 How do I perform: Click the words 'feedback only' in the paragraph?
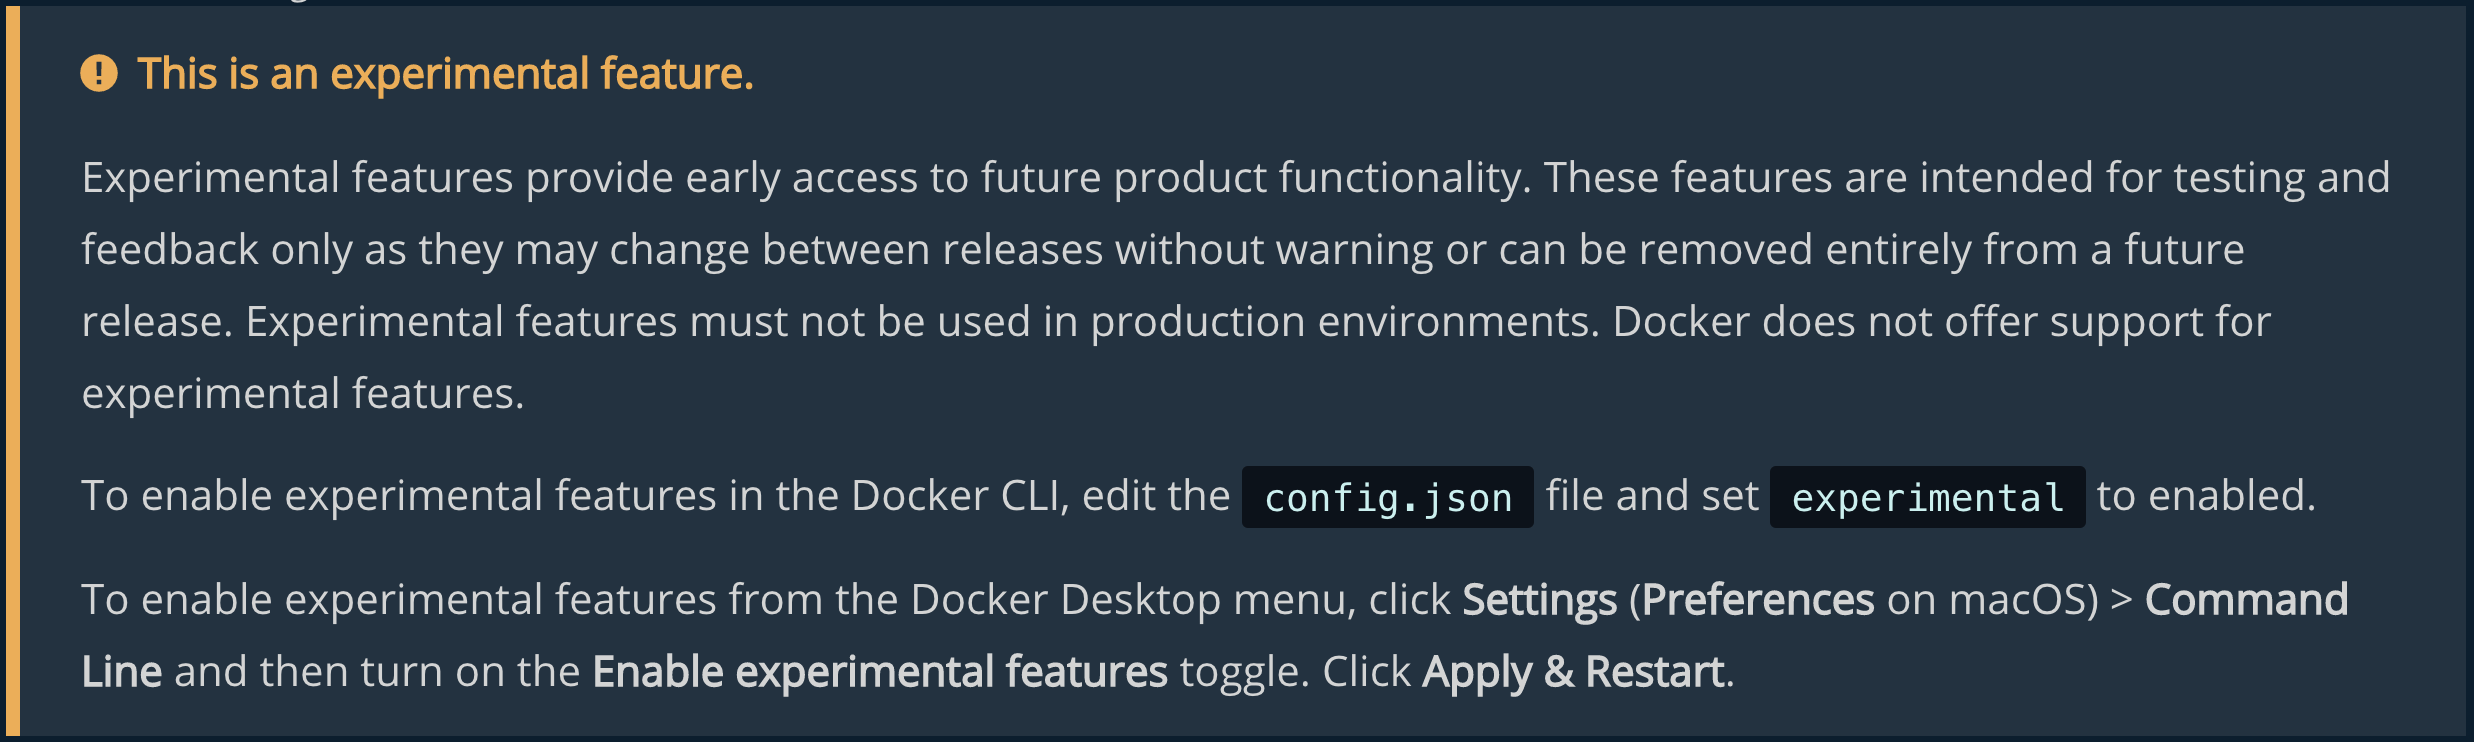click(217, 250)
